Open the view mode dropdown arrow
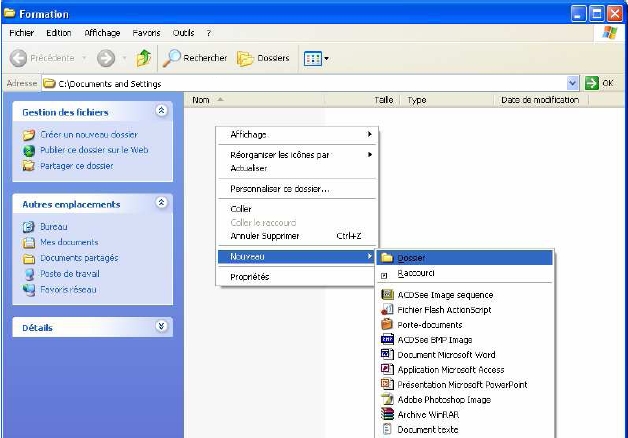628x438 pixels. click(x=326, y=58)
